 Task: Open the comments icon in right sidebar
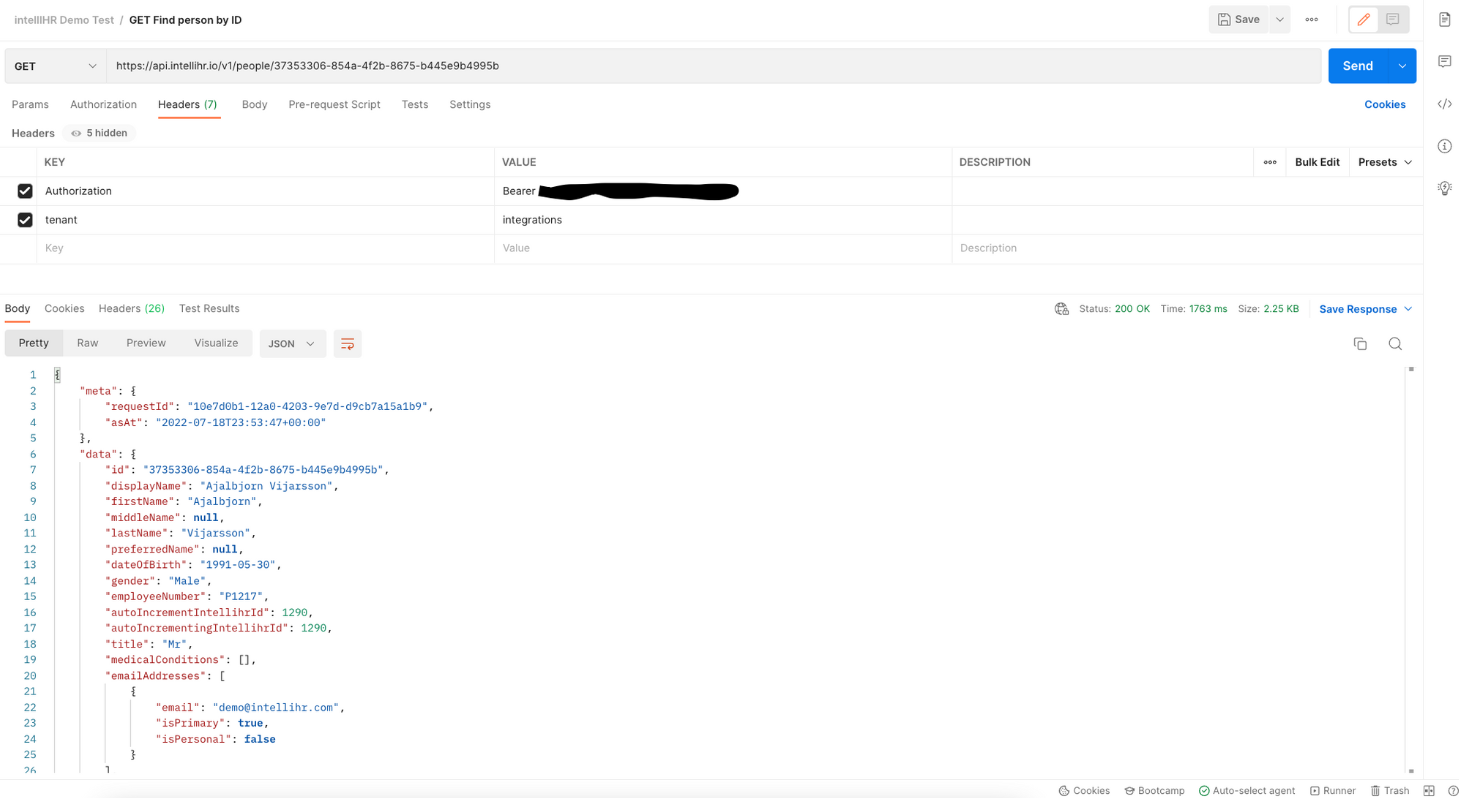1445,62
